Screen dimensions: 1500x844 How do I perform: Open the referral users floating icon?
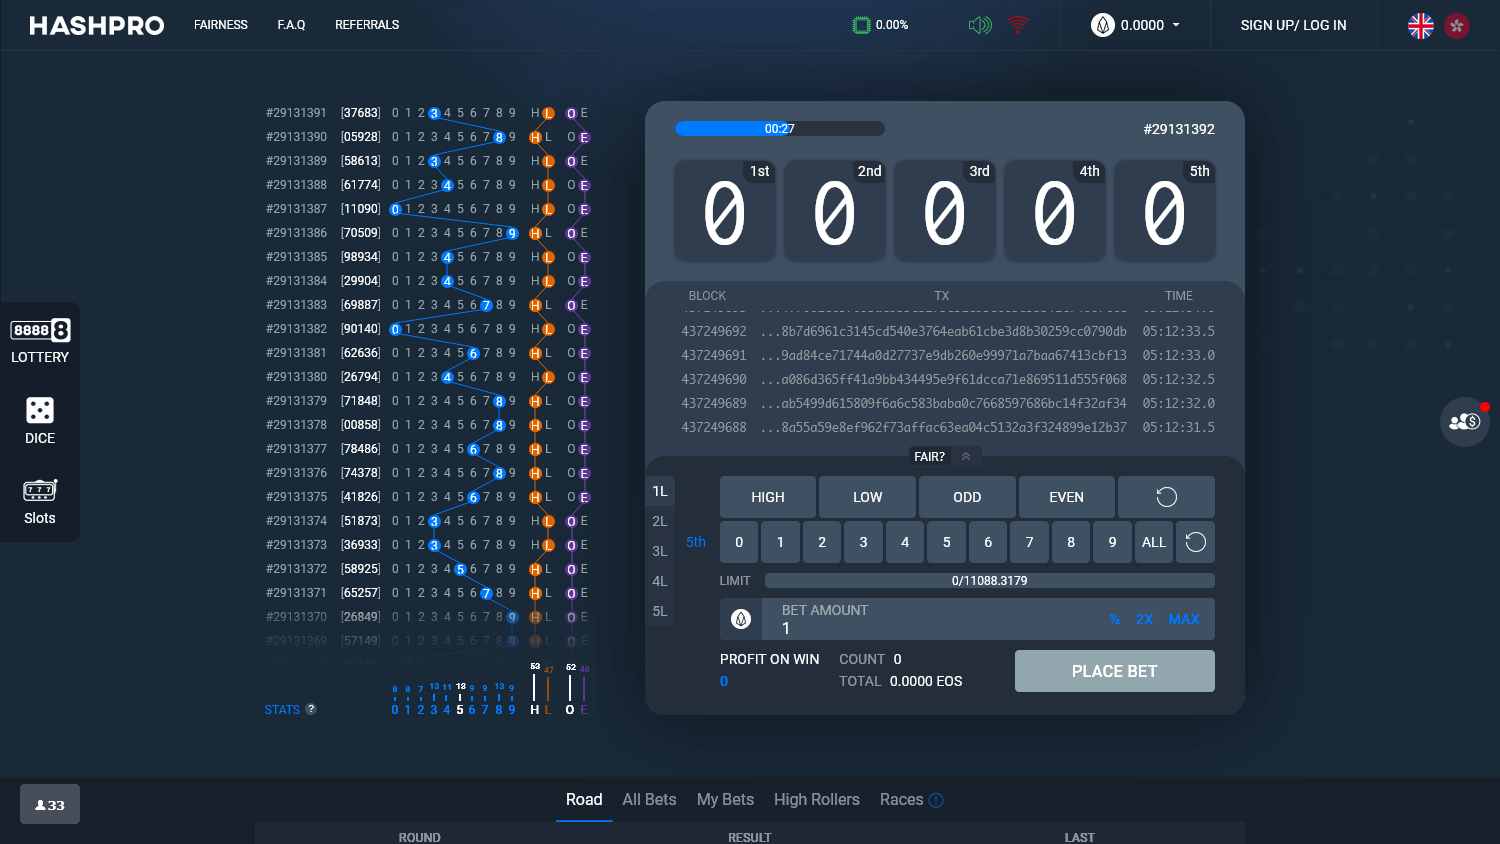coord(1465,422)
